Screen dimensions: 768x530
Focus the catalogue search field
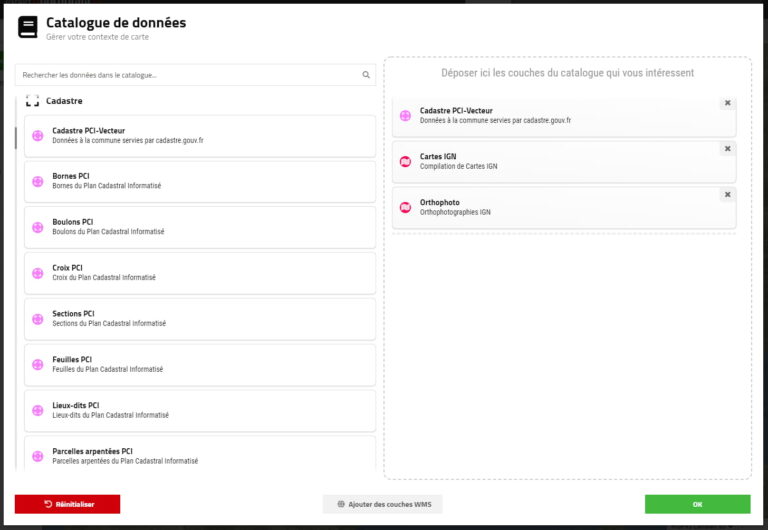click(190, 75)
